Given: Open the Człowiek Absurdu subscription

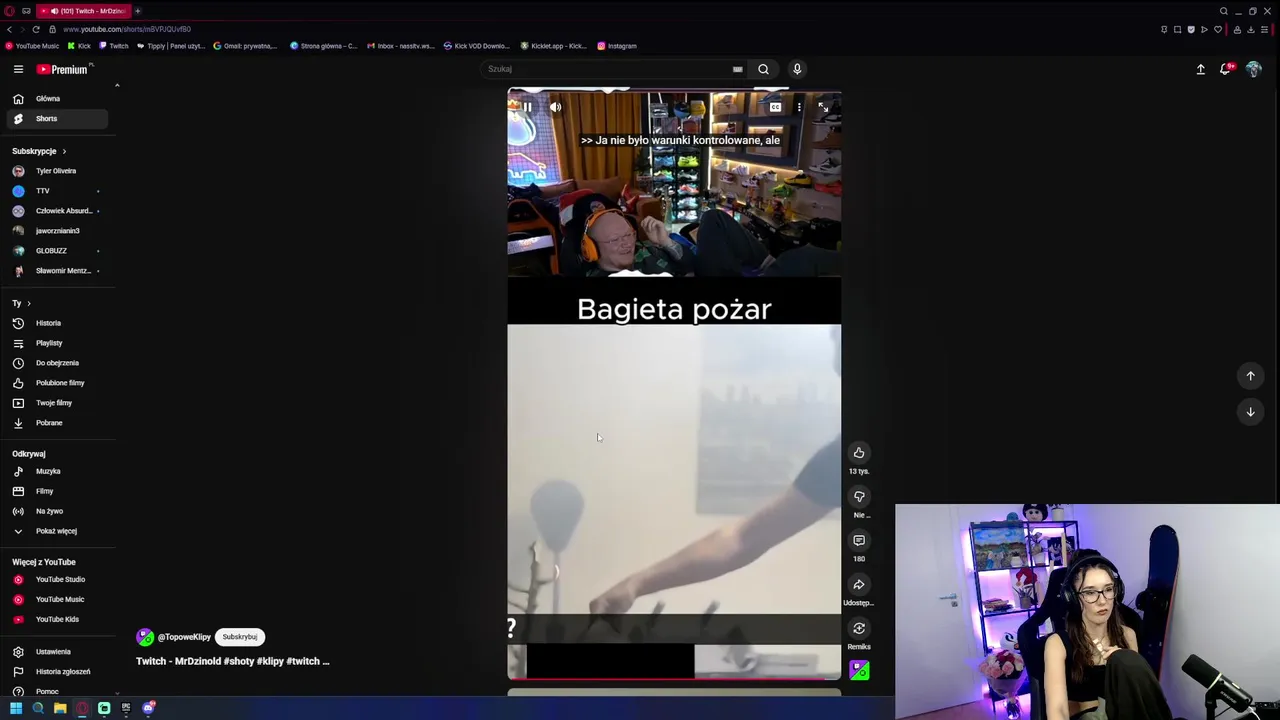Looking at the screenshot, I should pyautogui.click(x=58, y=211).
